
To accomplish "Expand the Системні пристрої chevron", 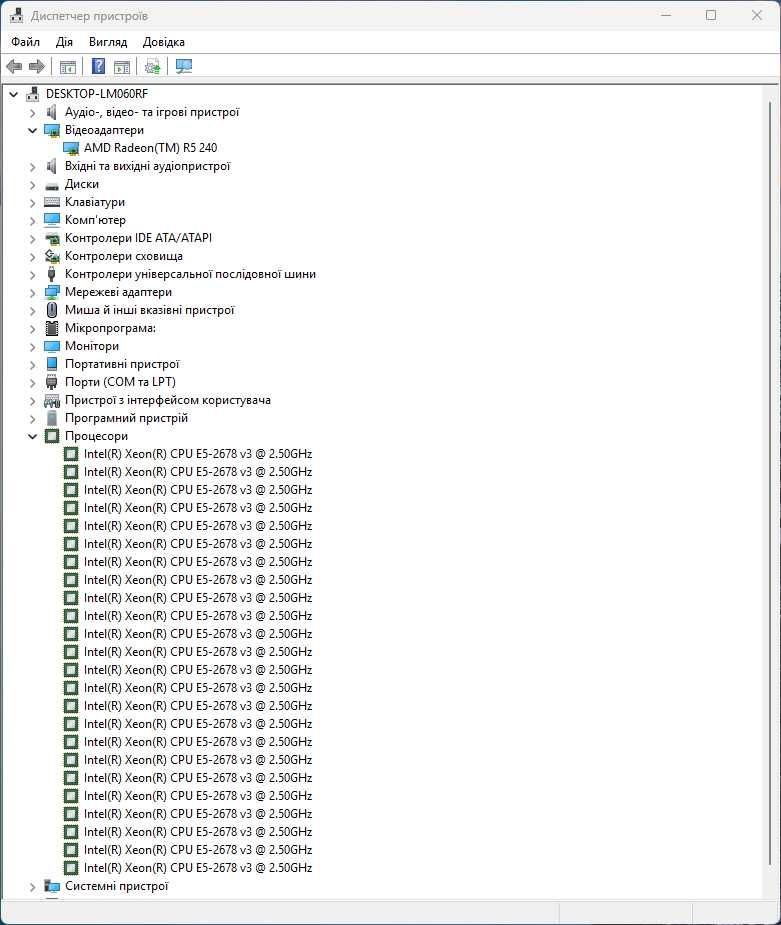I will pyautogui.click(x=32, y=887).
